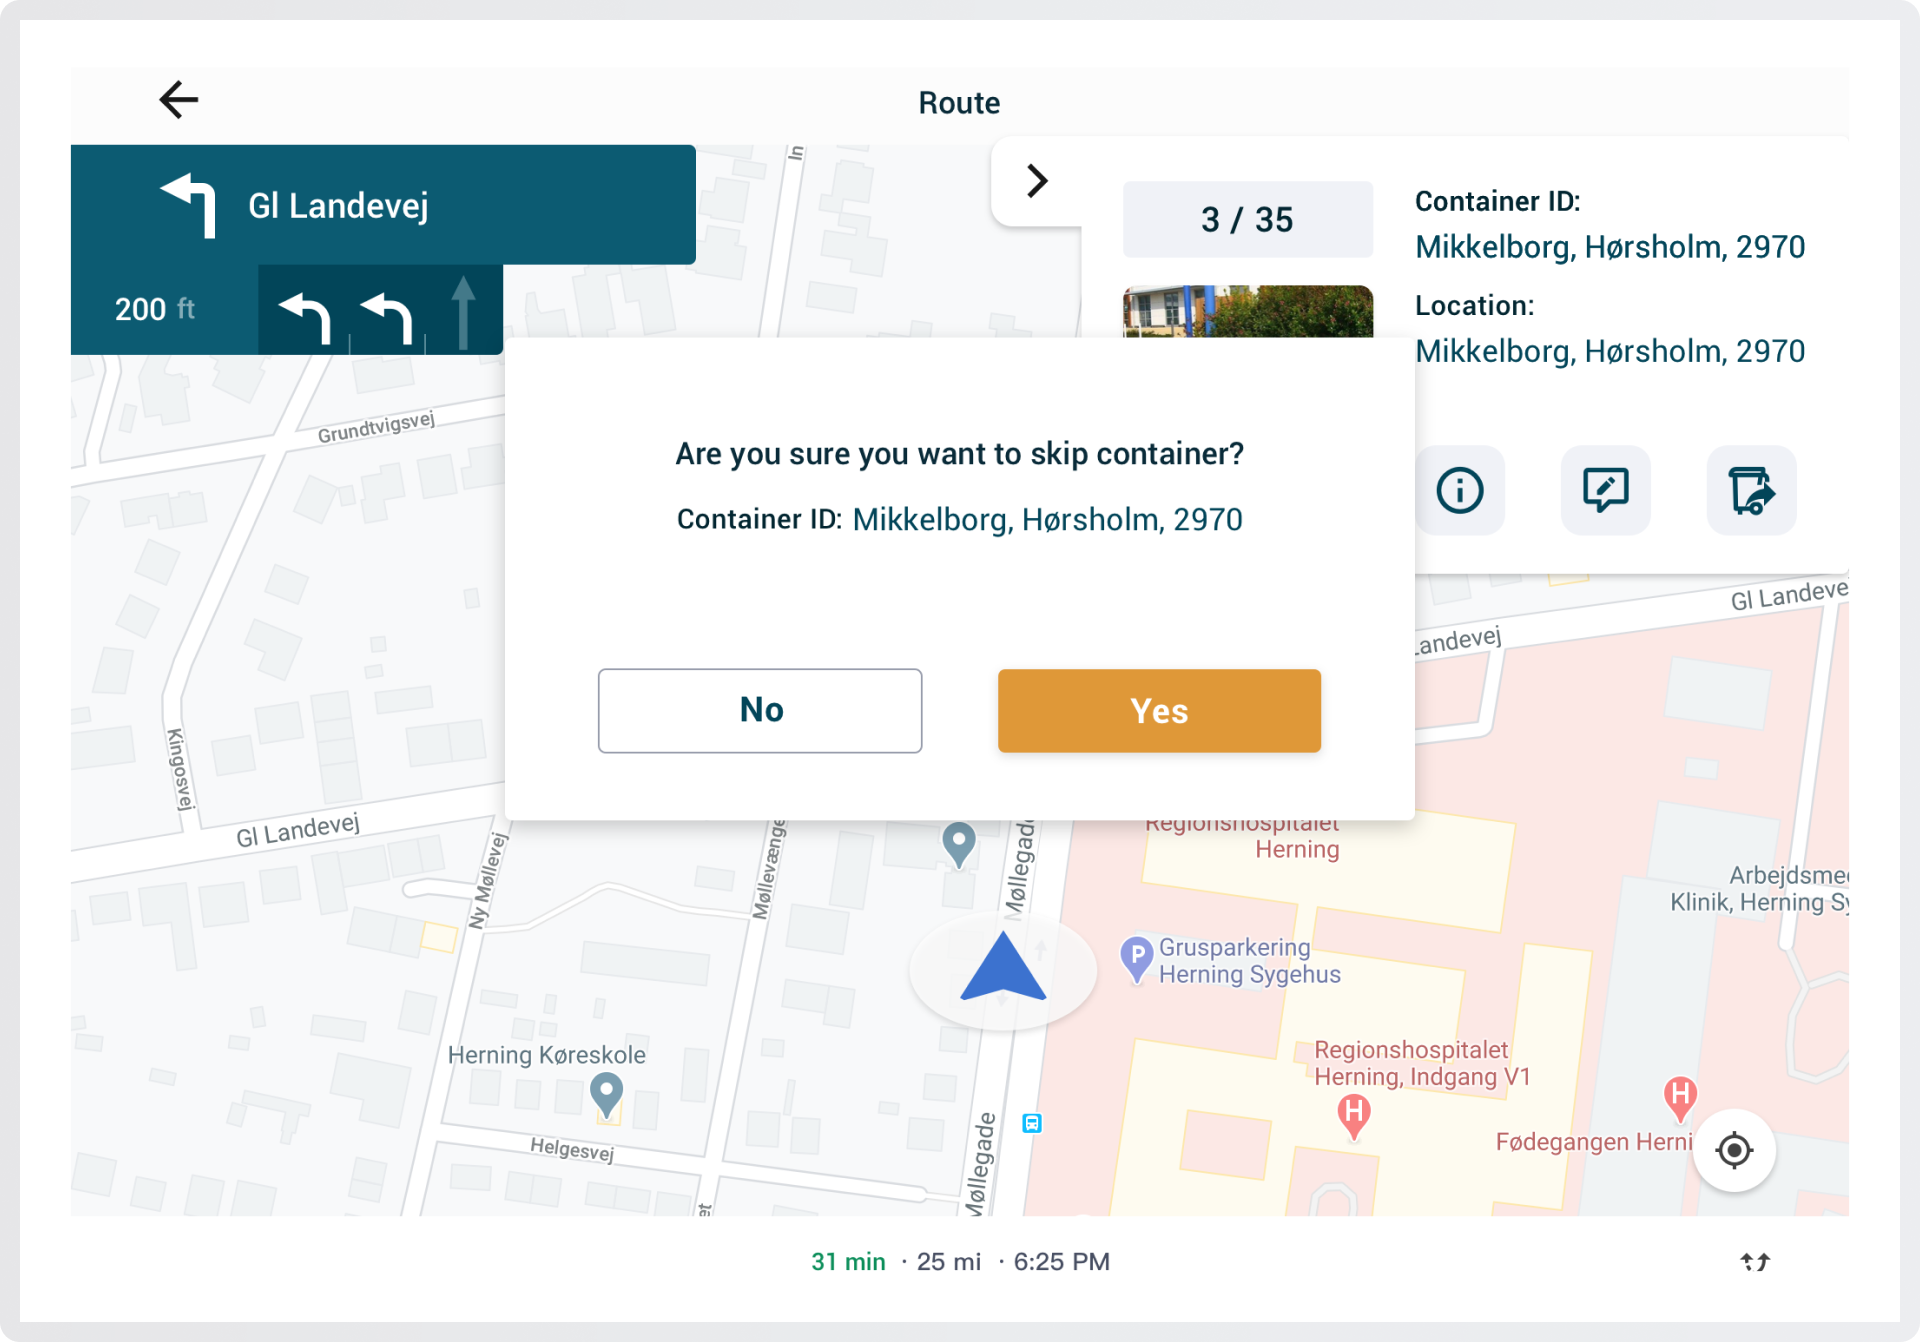Select the blue navigation arrow marker
The height and width of the screenshot is (1342, 1920).
(1003, 966)
